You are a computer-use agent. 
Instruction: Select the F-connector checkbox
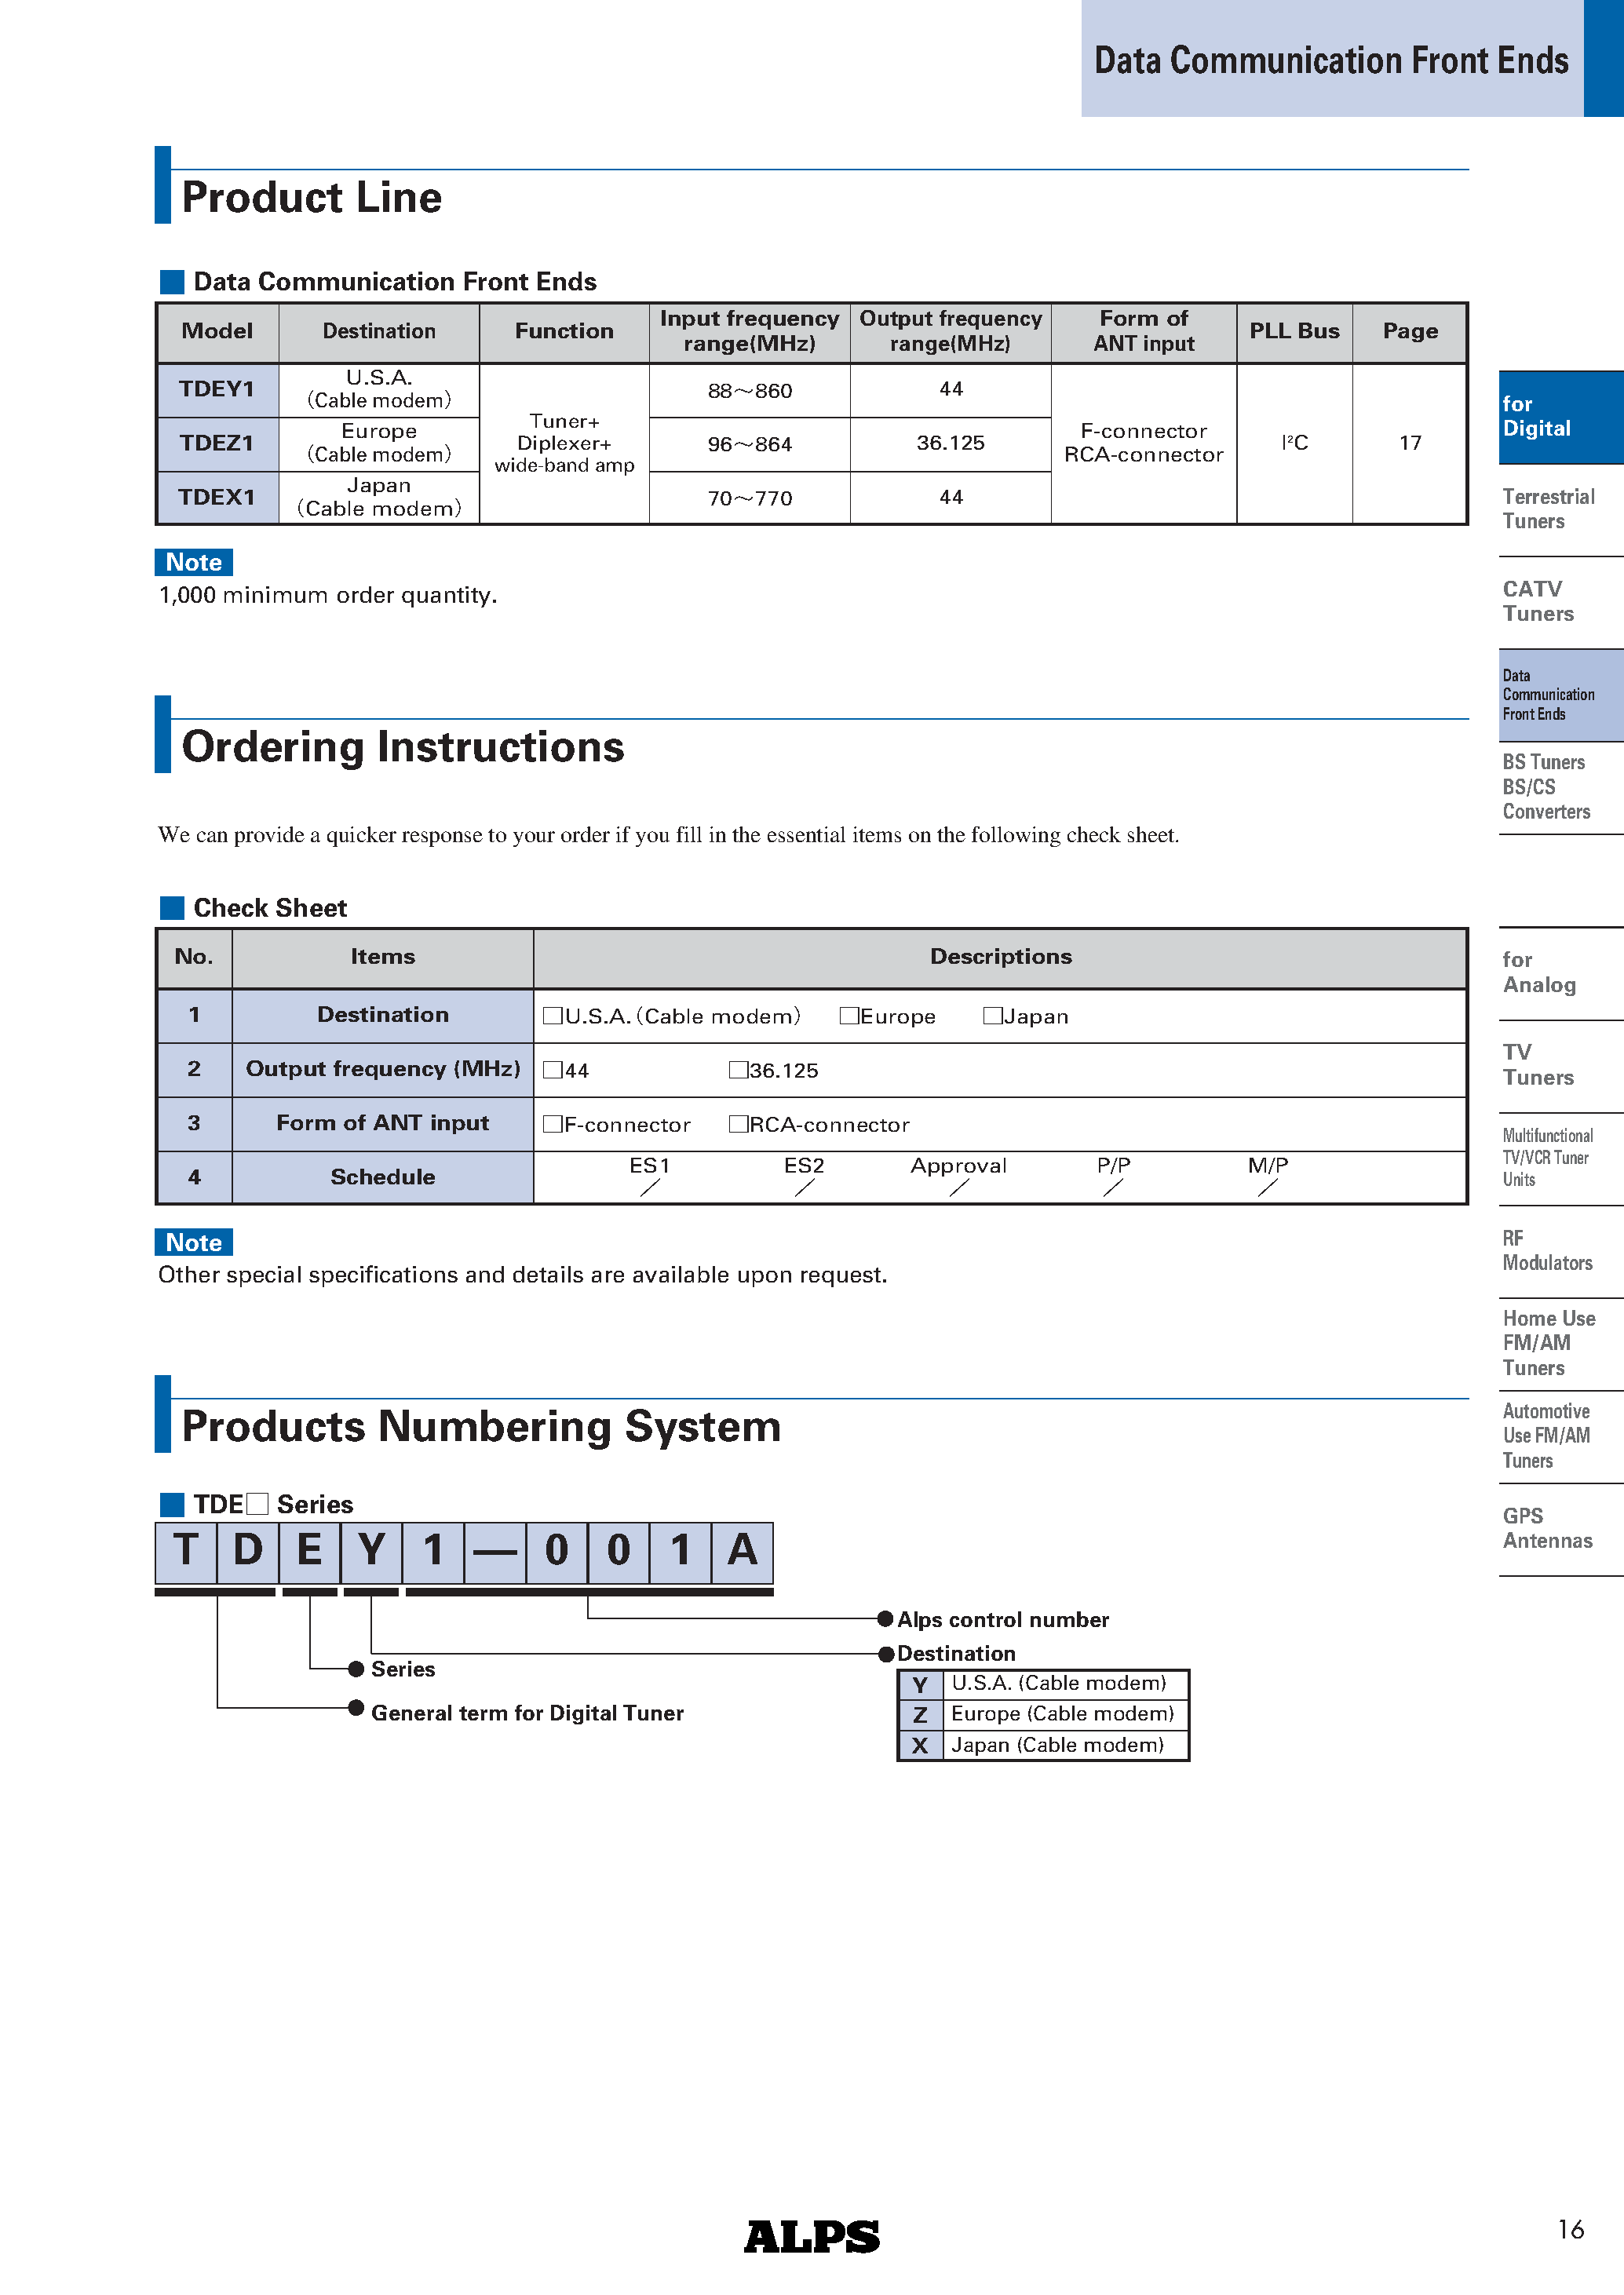tap(552, 1124)
